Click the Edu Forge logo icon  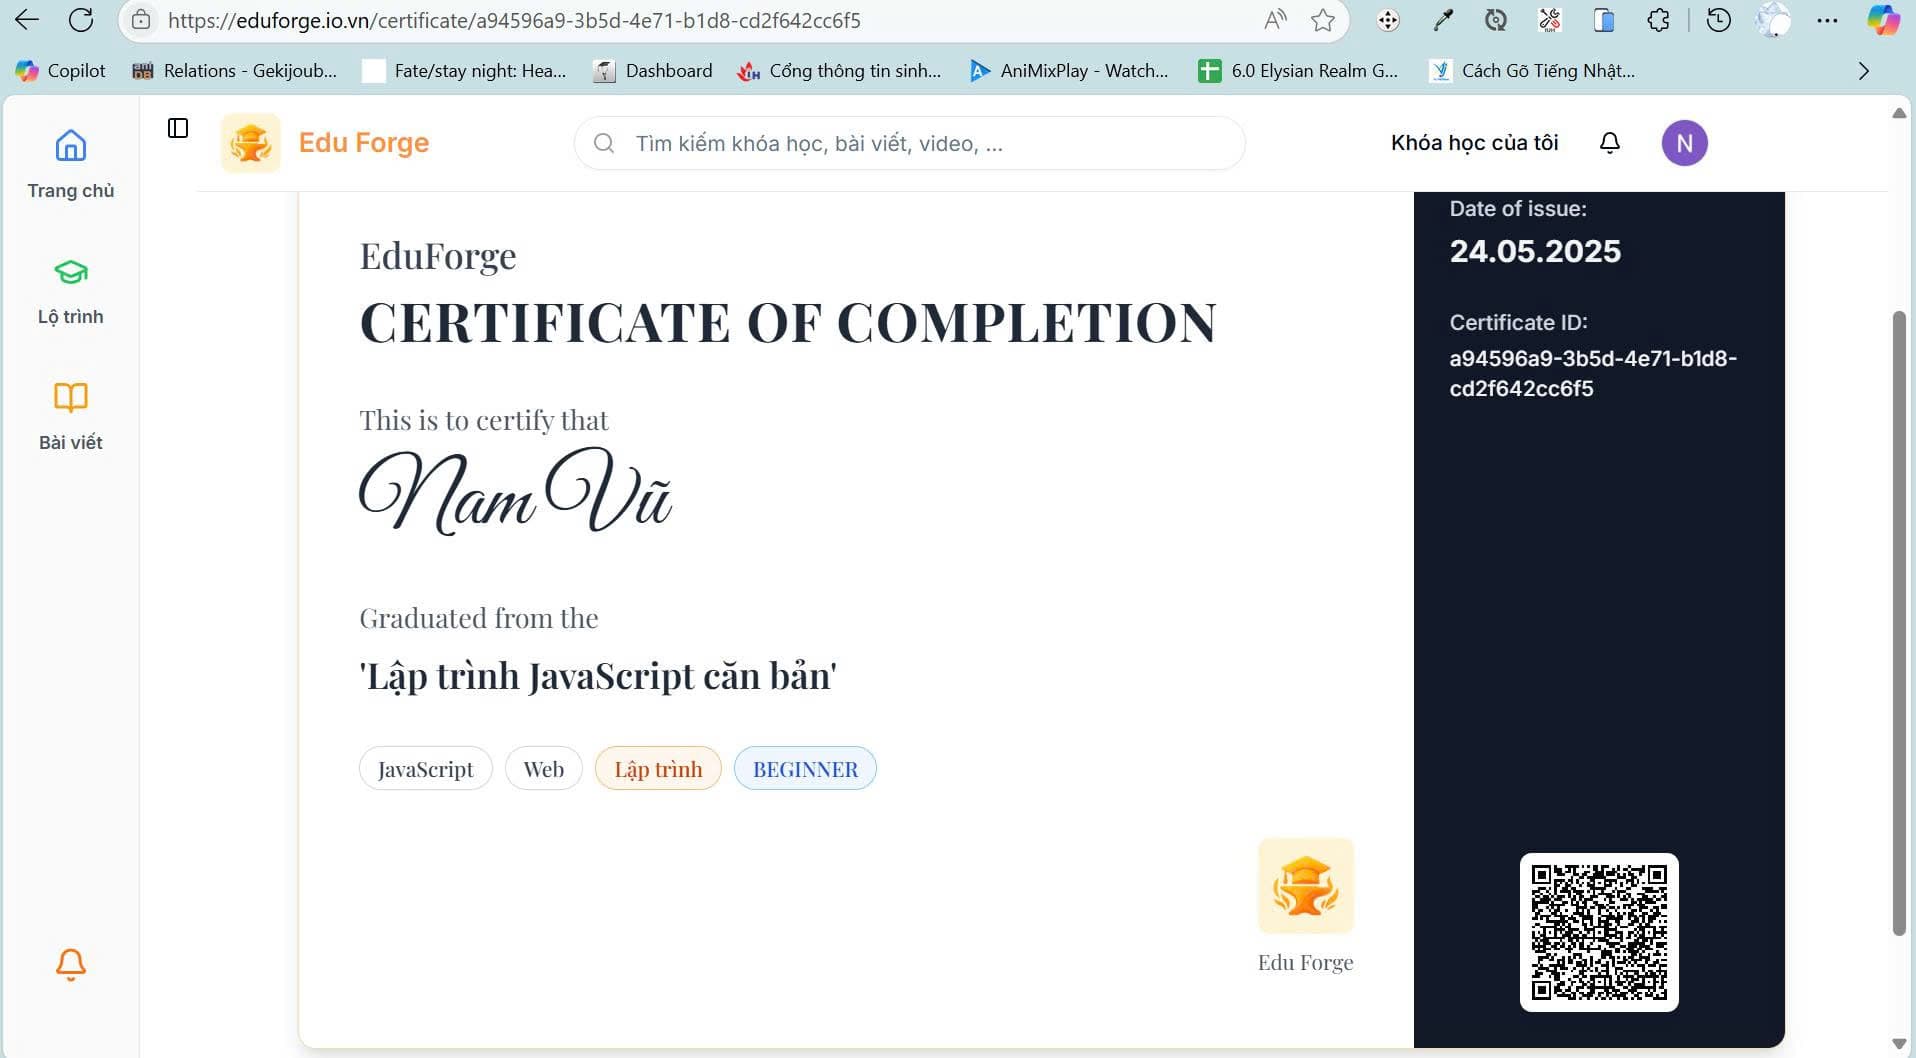251,143
